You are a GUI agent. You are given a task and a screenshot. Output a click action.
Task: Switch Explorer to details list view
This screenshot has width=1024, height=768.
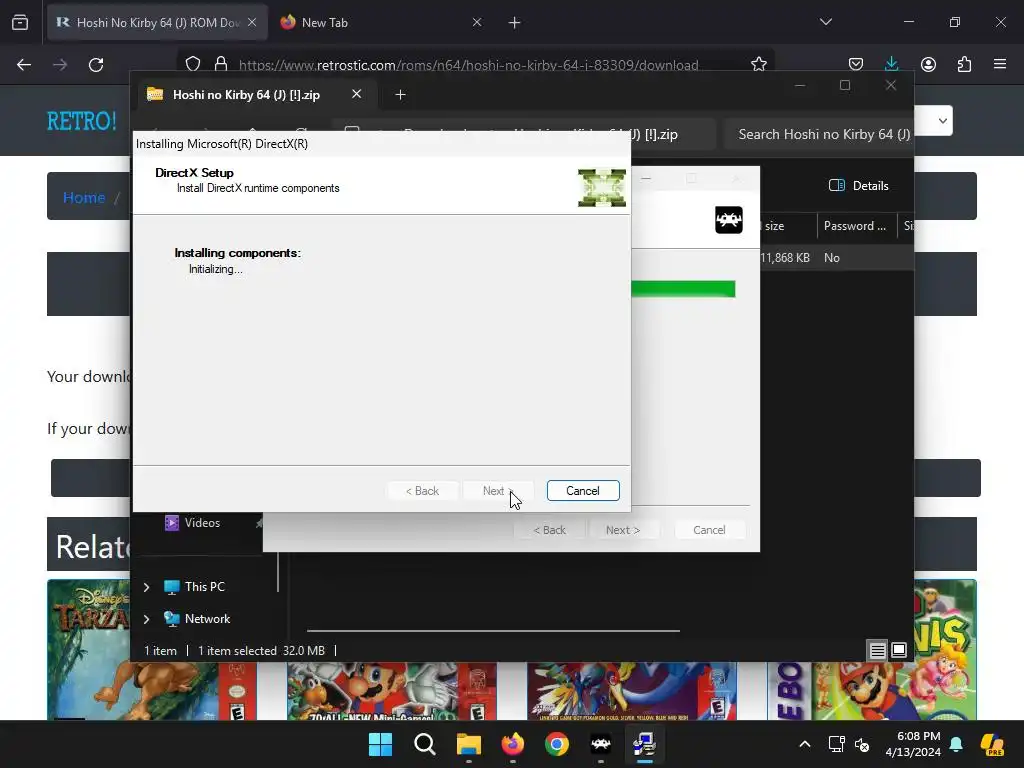pos(877,650)
